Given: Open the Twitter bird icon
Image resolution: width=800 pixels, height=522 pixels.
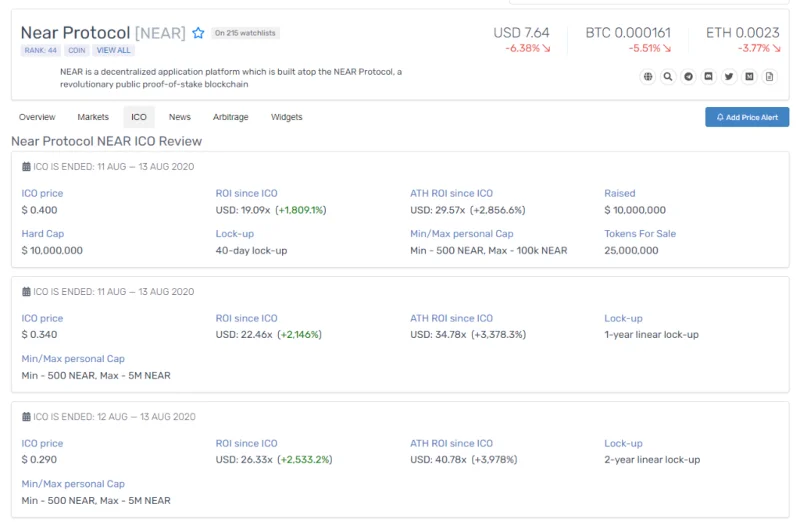Looking at the screenshot, I should click(729, 77).
